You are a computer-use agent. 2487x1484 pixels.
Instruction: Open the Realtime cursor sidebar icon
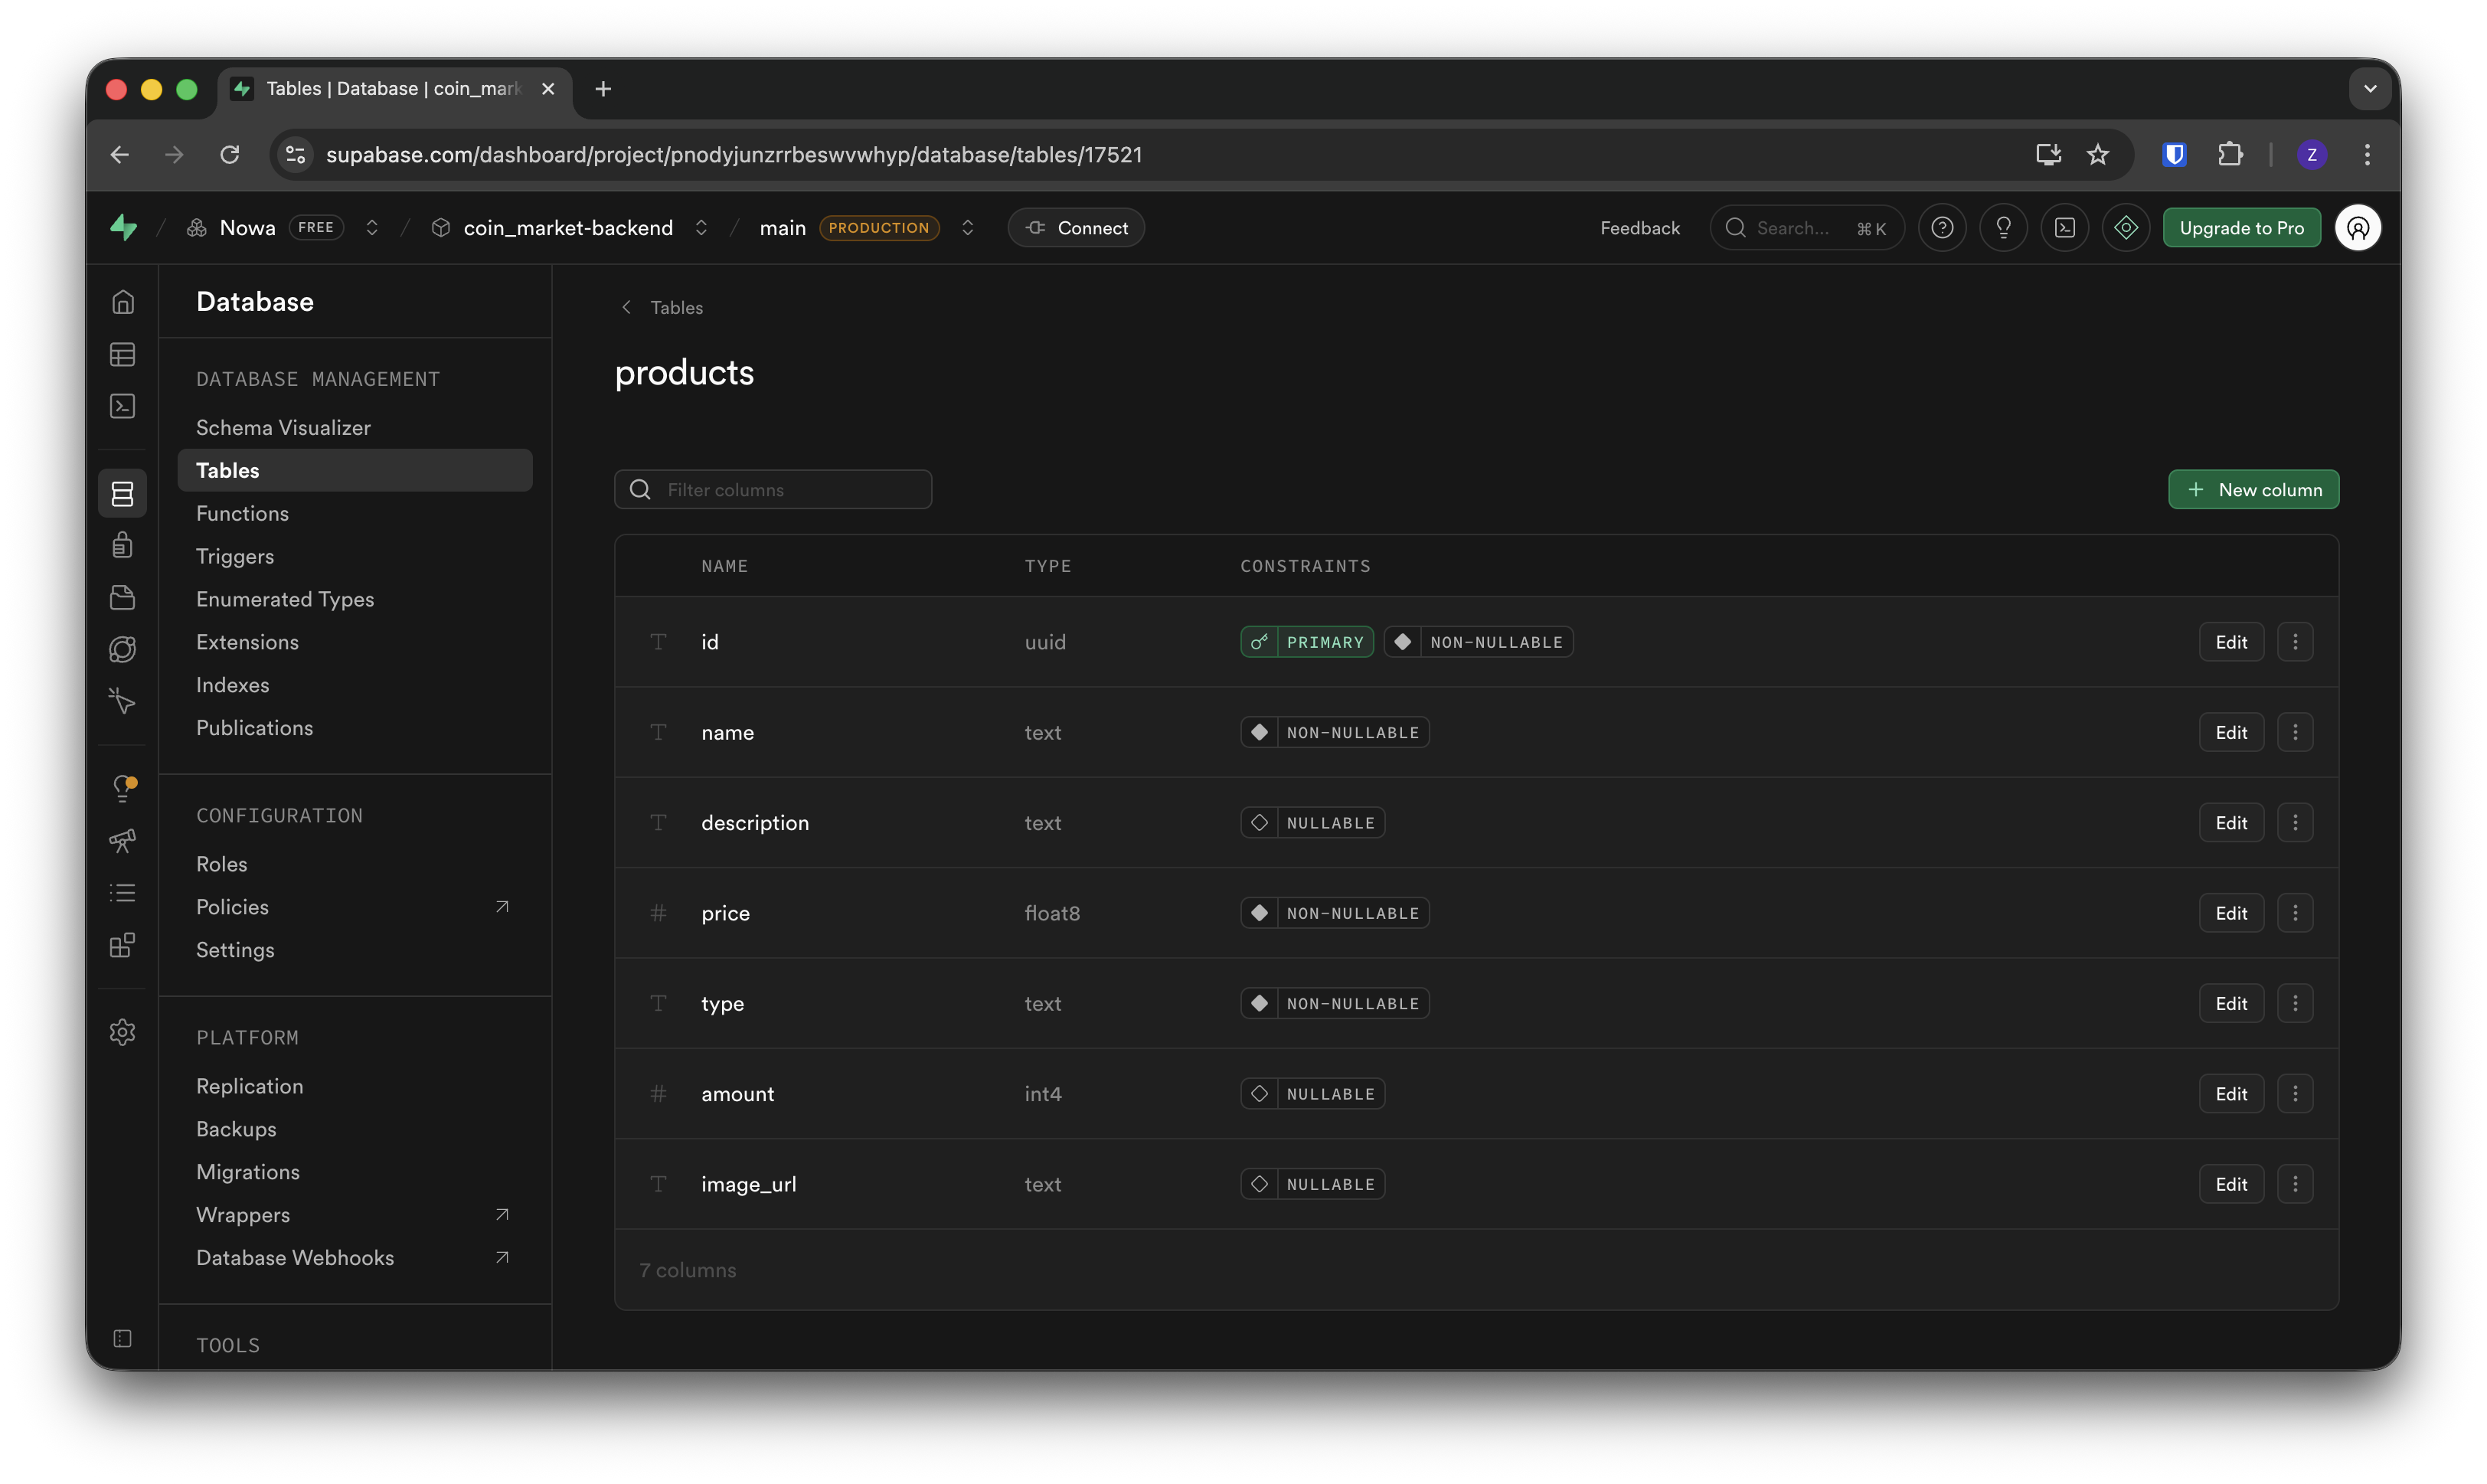click(x=122, y=701)
